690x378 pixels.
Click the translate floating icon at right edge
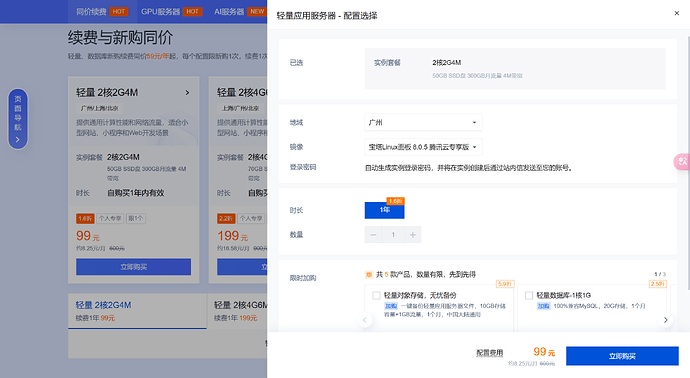(682, 161)
